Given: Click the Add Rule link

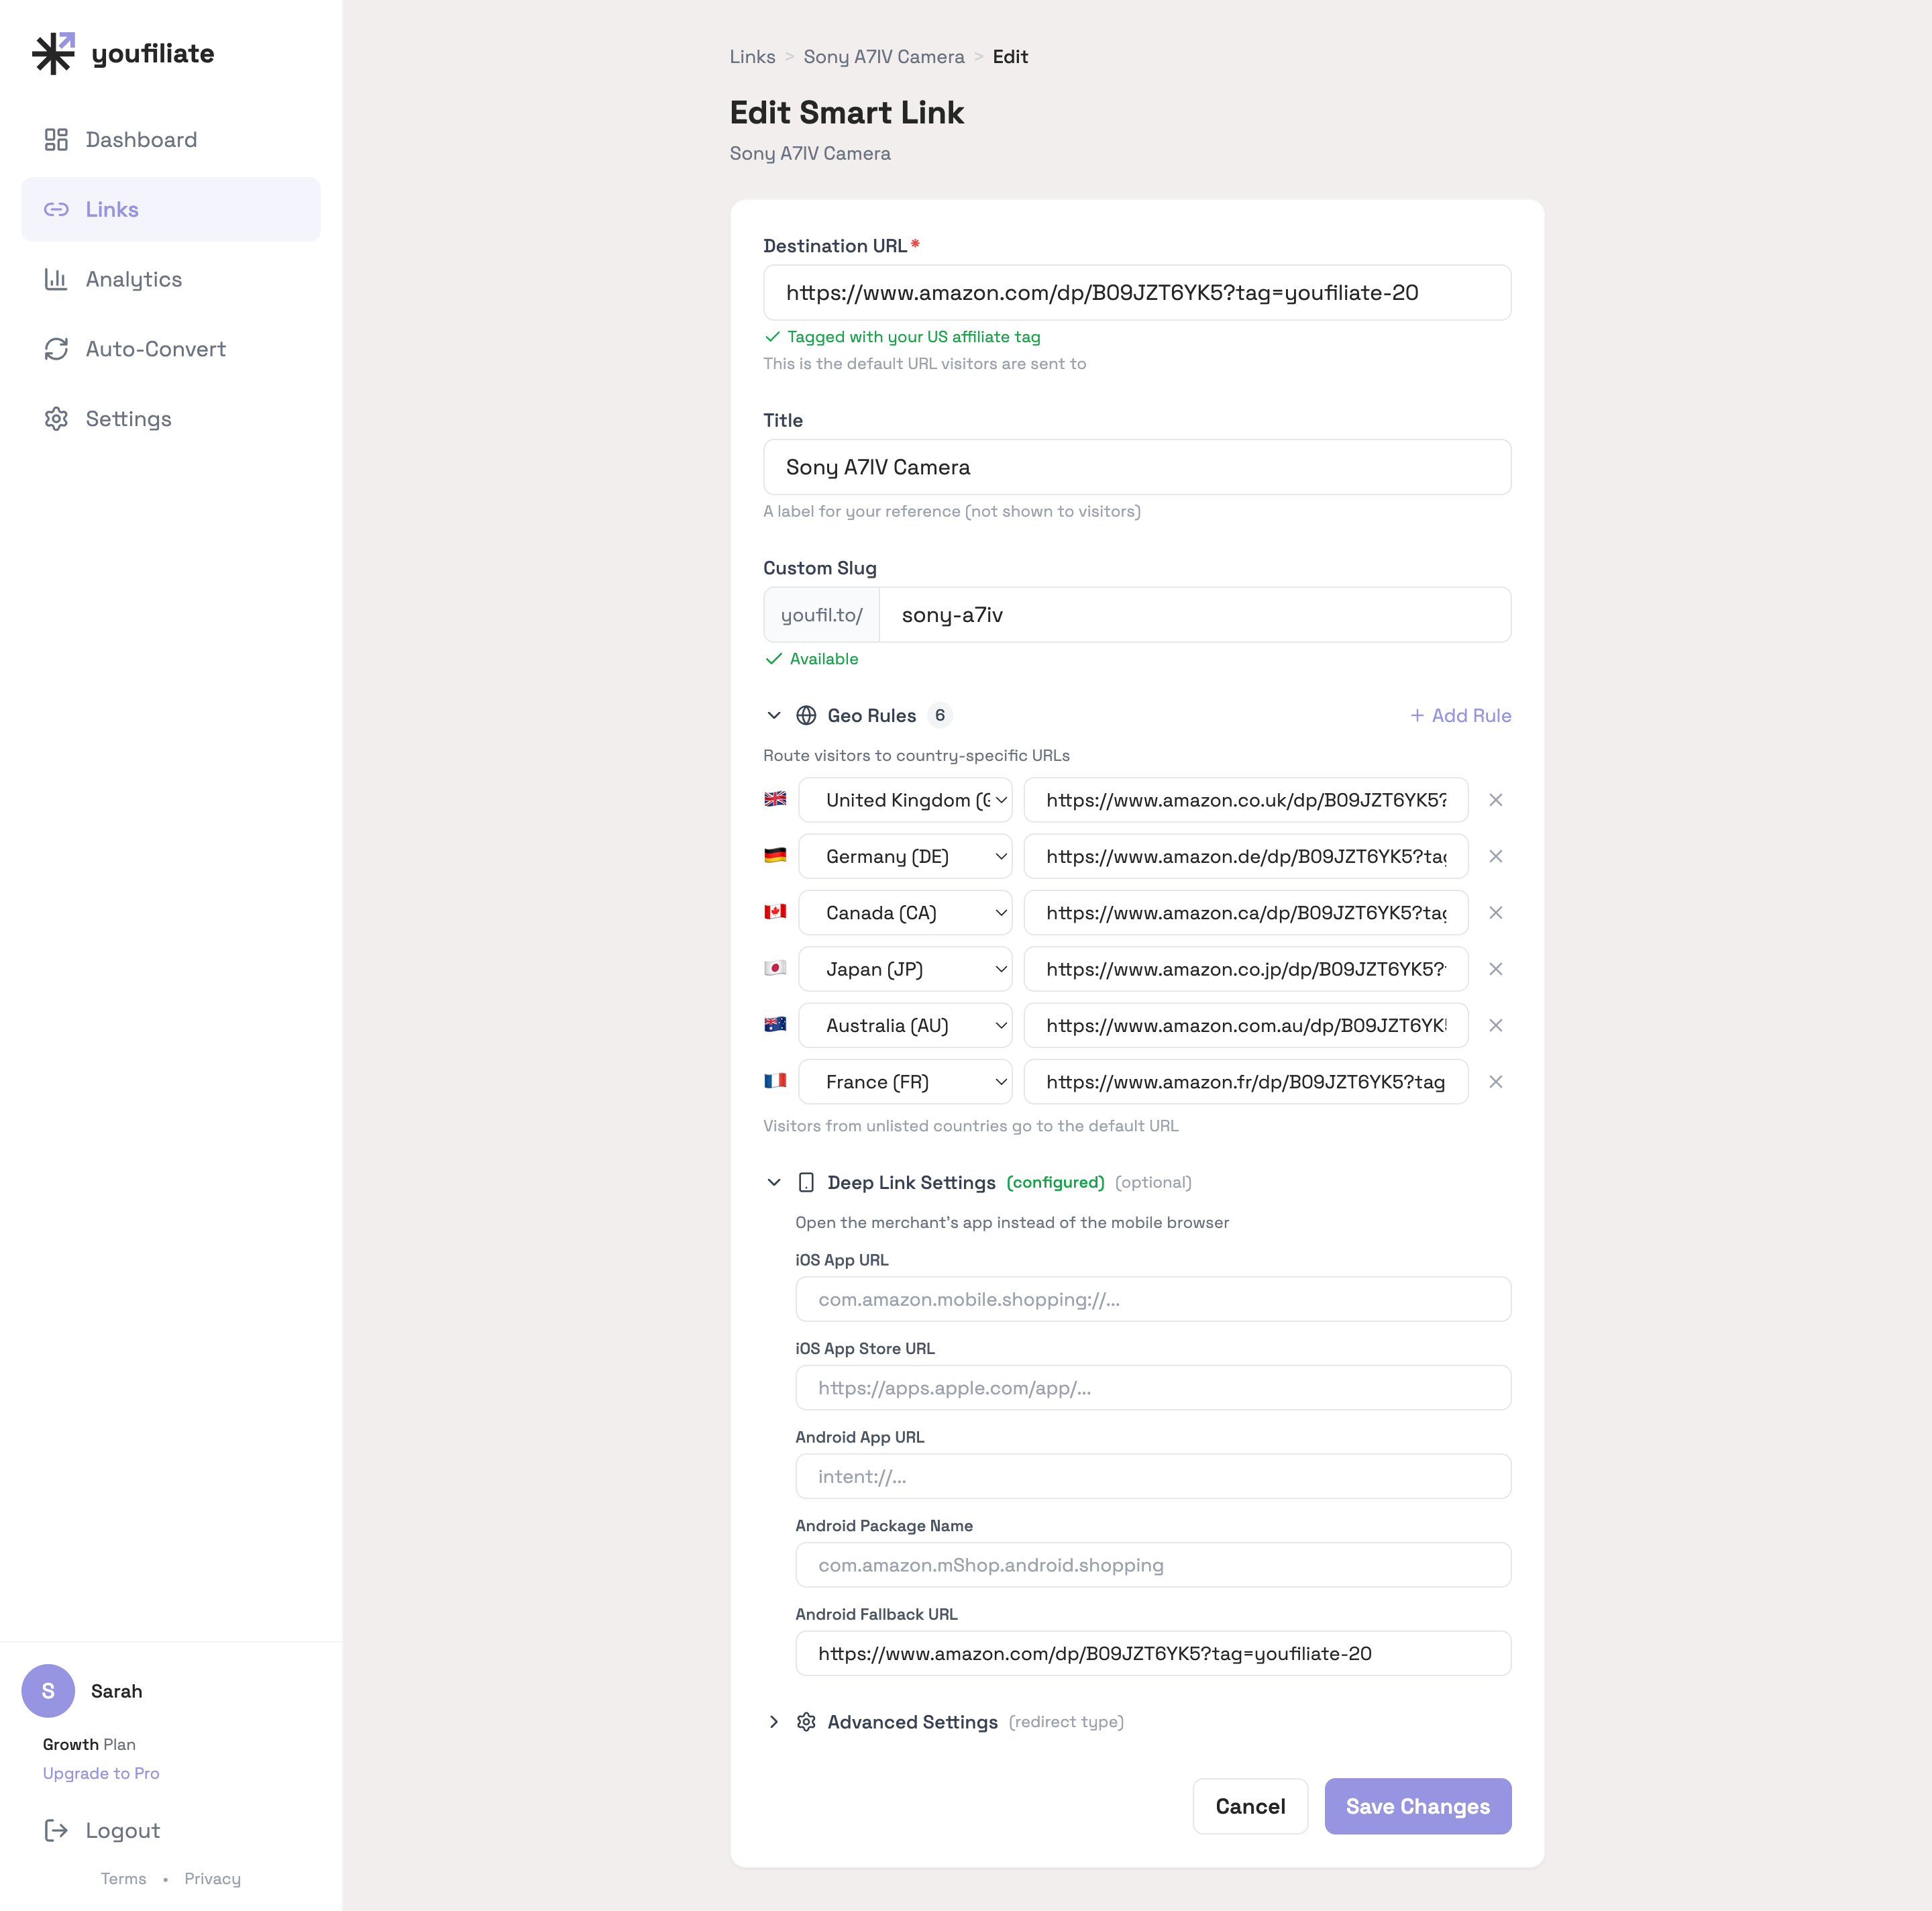Looking at the screenshot, I should pyautogui.click(x=1460, y=715).
